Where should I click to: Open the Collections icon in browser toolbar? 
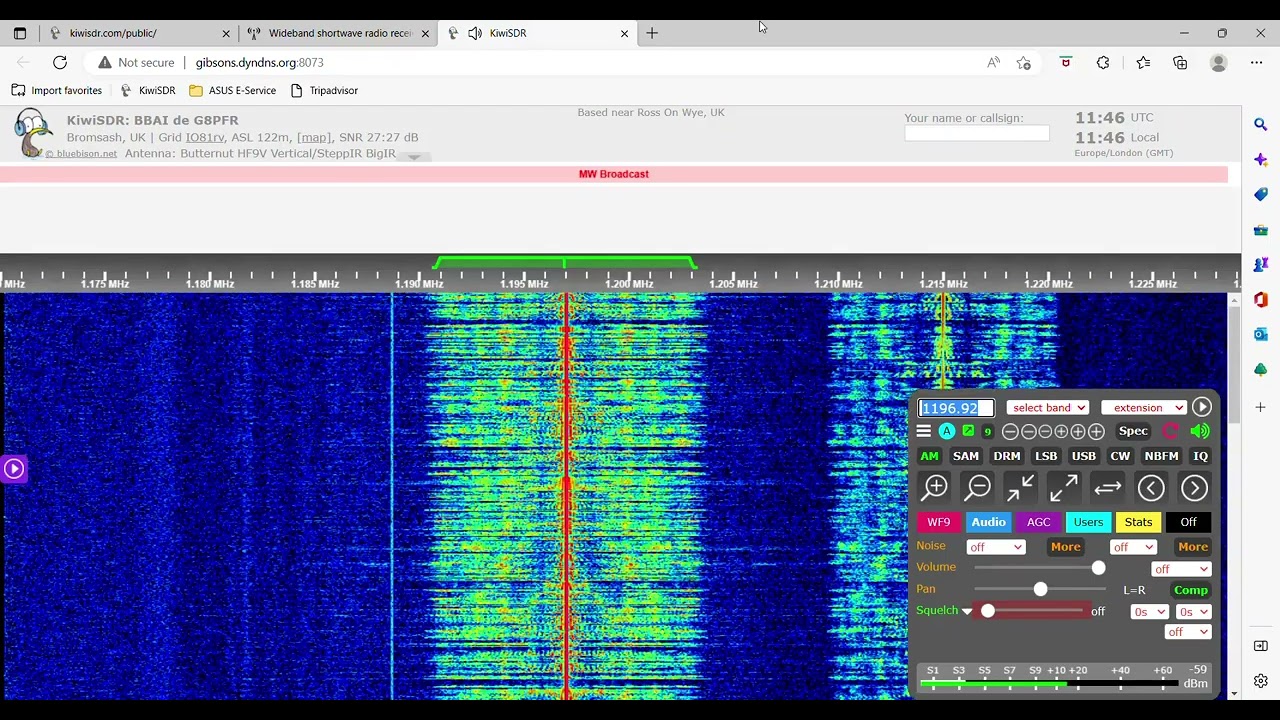[1180, 62]
